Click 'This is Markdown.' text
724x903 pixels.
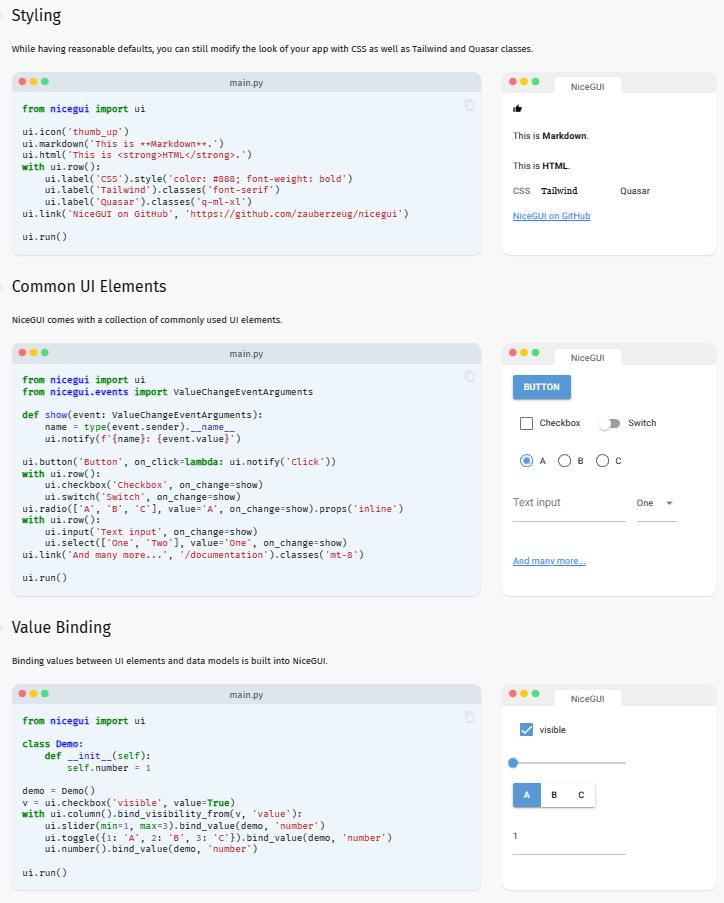coord(551,136)
